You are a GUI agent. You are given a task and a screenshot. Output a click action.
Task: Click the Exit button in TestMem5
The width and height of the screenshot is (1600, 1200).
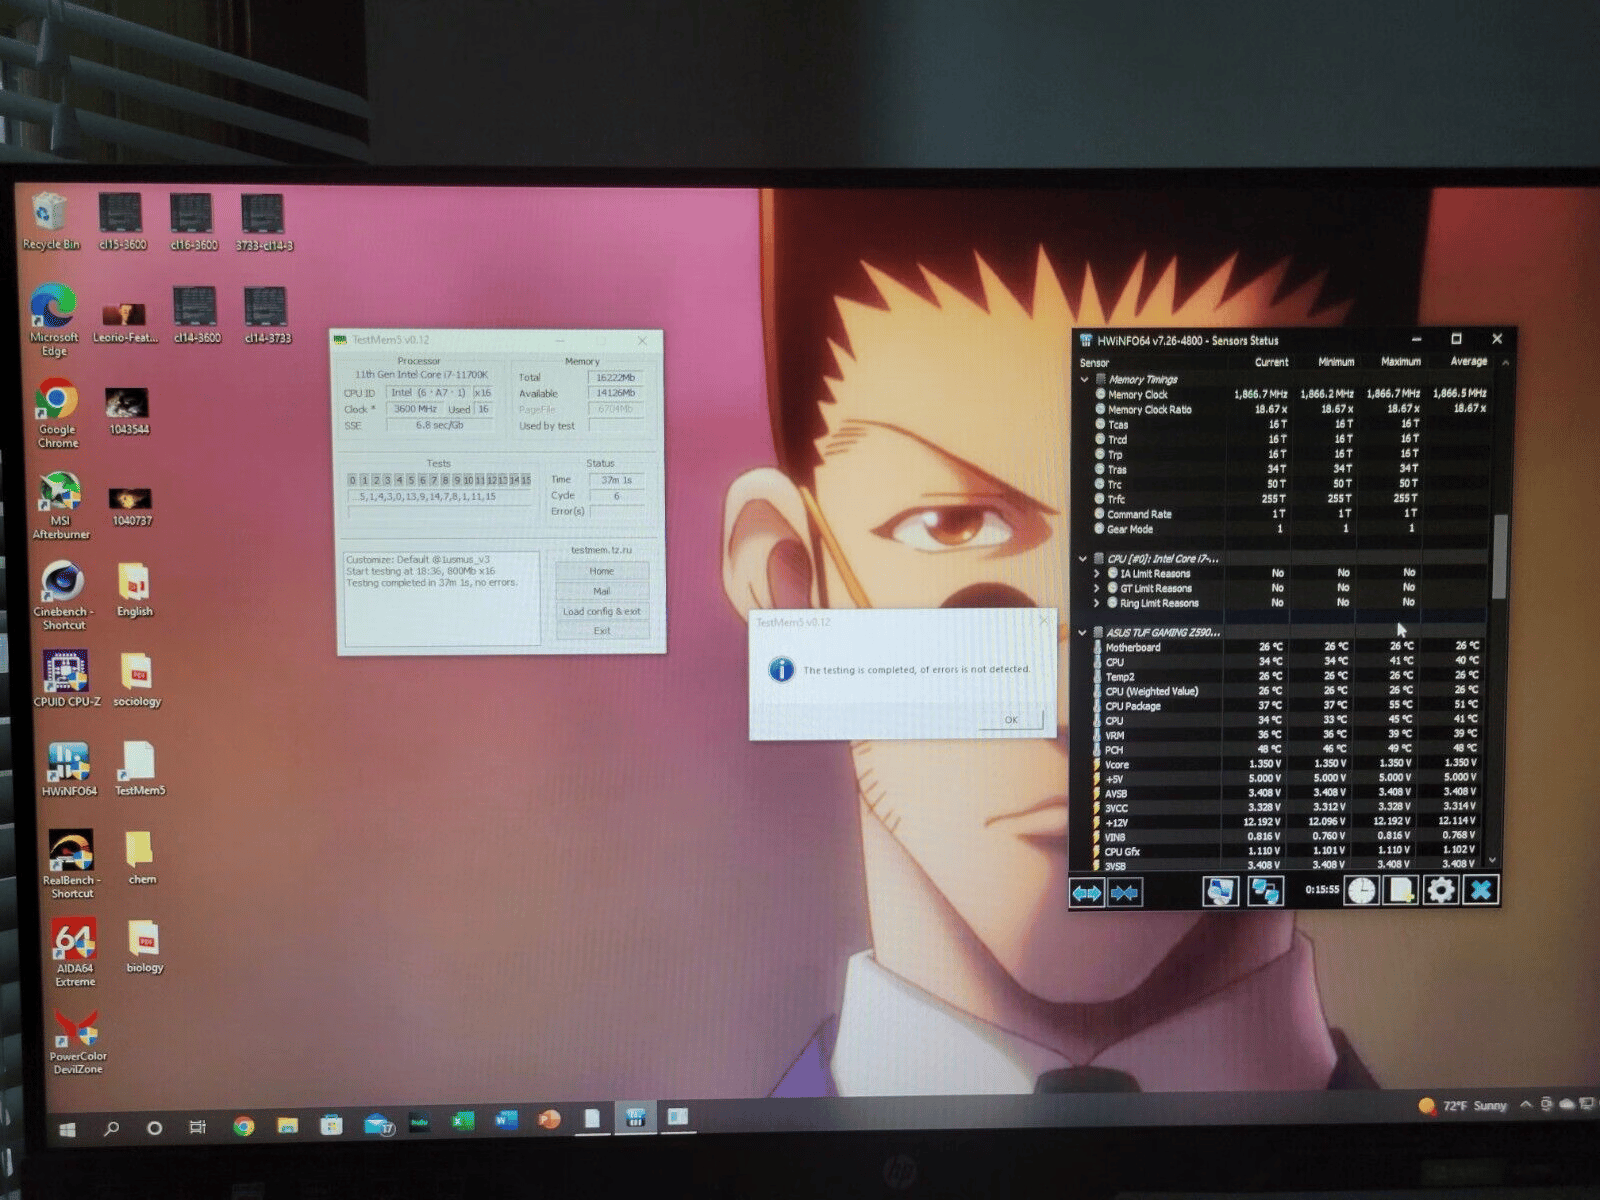tap(601, 631)
